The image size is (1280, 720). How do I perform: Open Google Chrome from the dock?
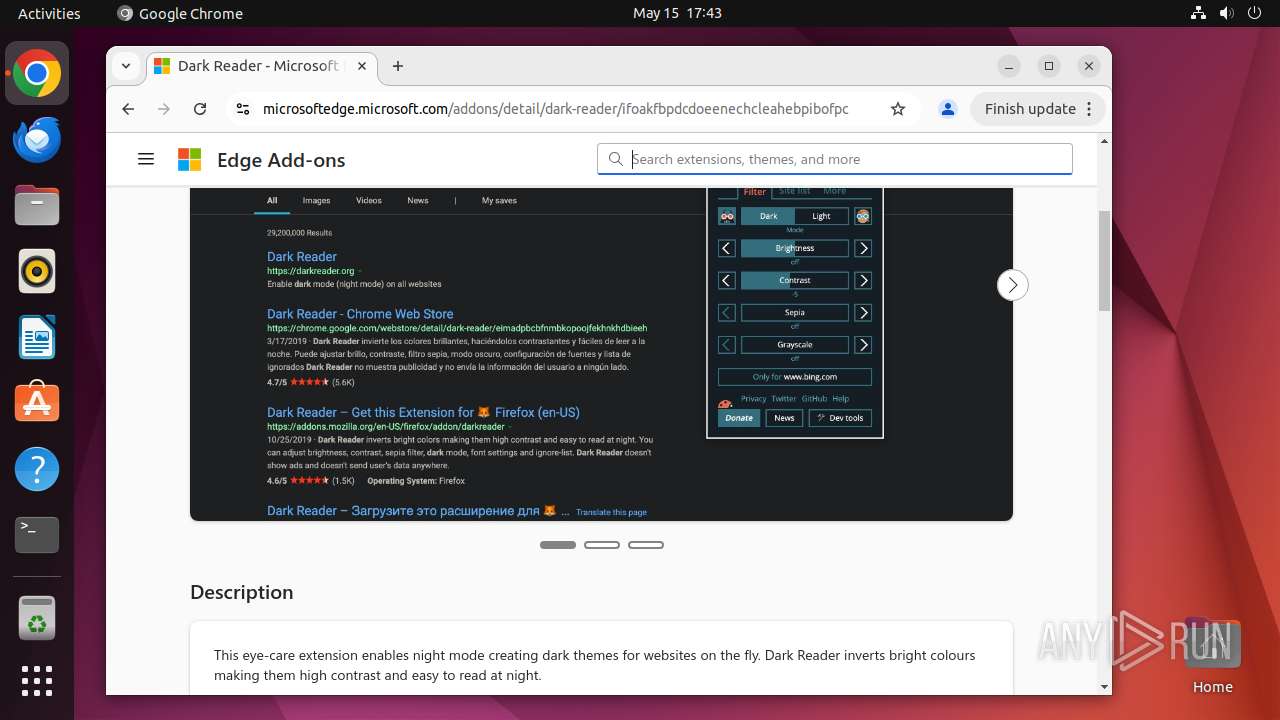[x=37, y=74]
